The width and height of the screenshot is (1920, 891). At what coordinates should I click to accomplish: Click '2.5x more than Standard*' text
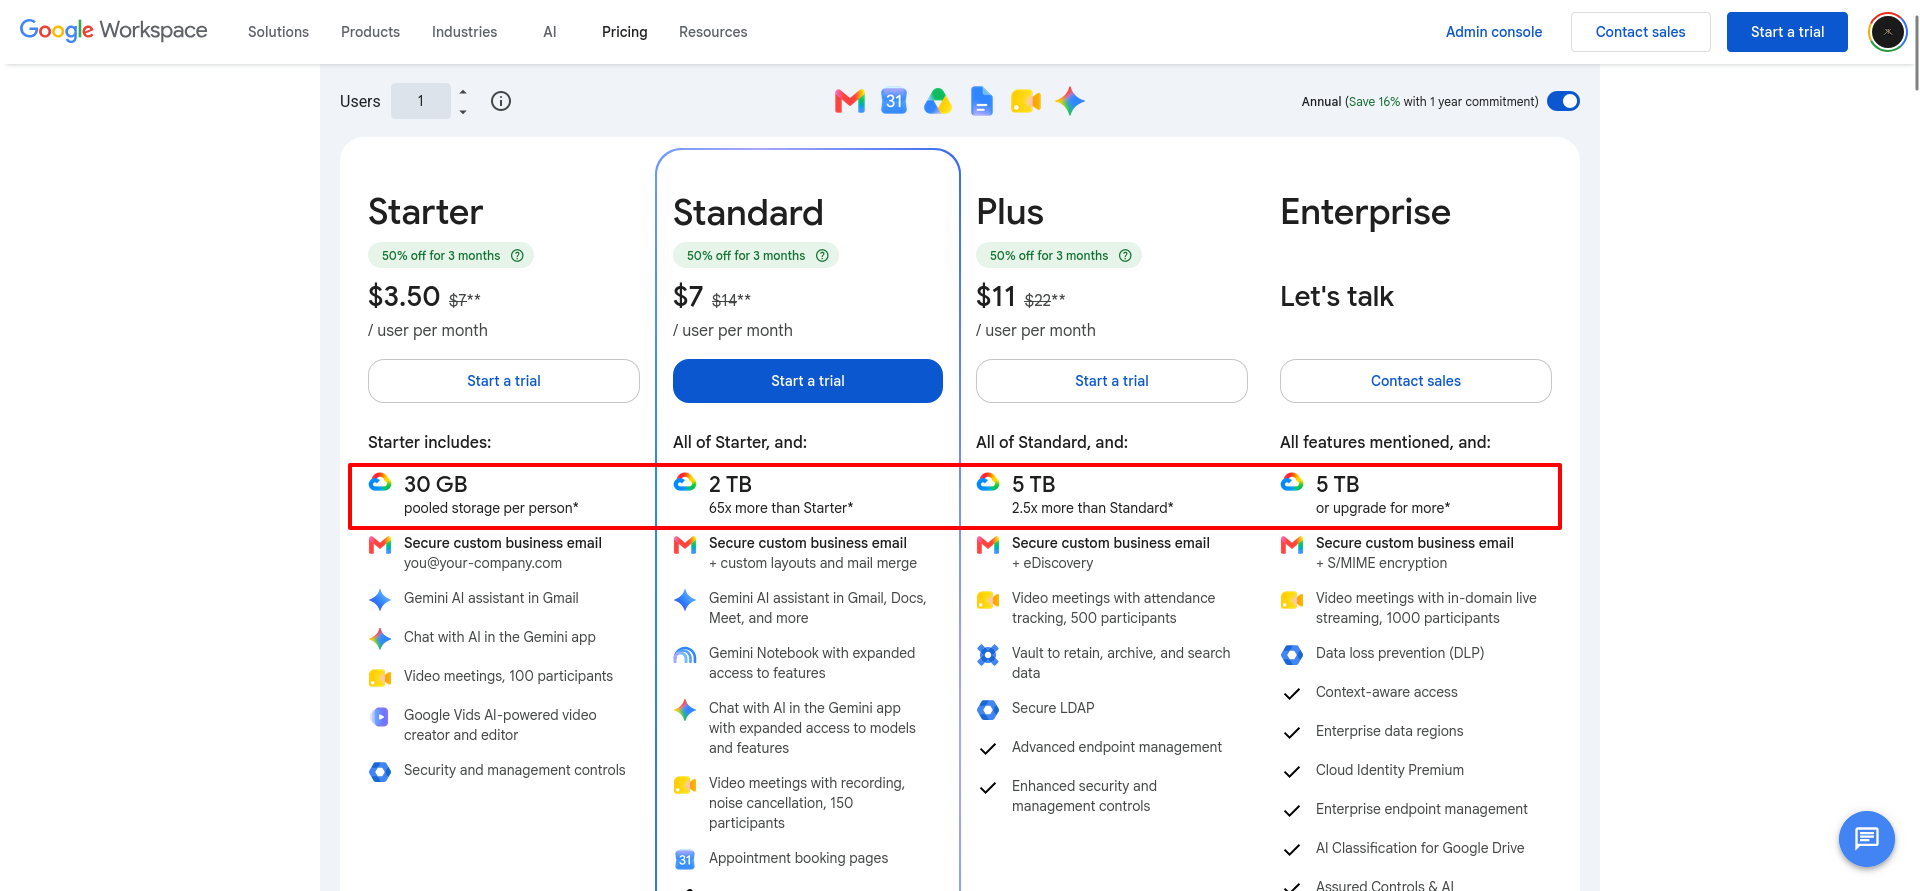click(x=1093, y=508)
